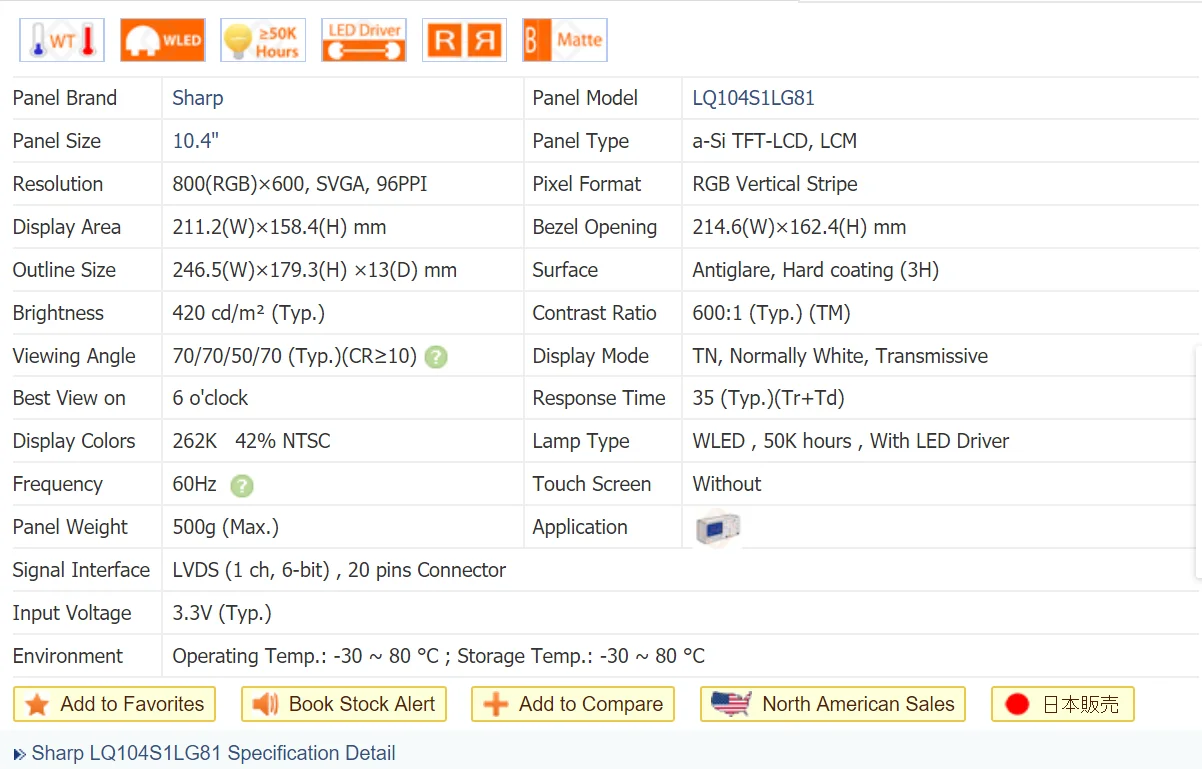
Task: Click the 'Panel Model' label
Action: (x=585, y=98)
